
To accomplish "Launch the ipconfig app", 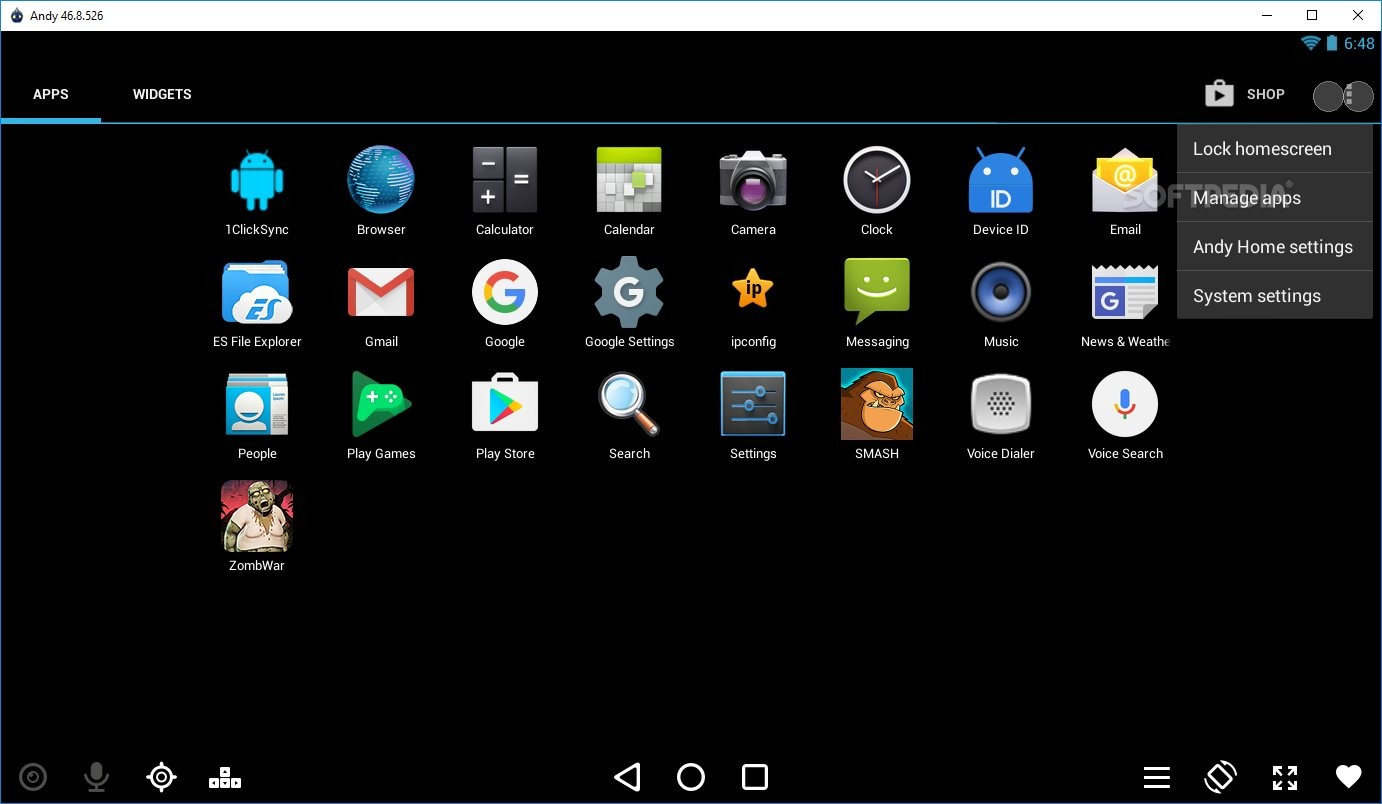I will click(753, 303).
